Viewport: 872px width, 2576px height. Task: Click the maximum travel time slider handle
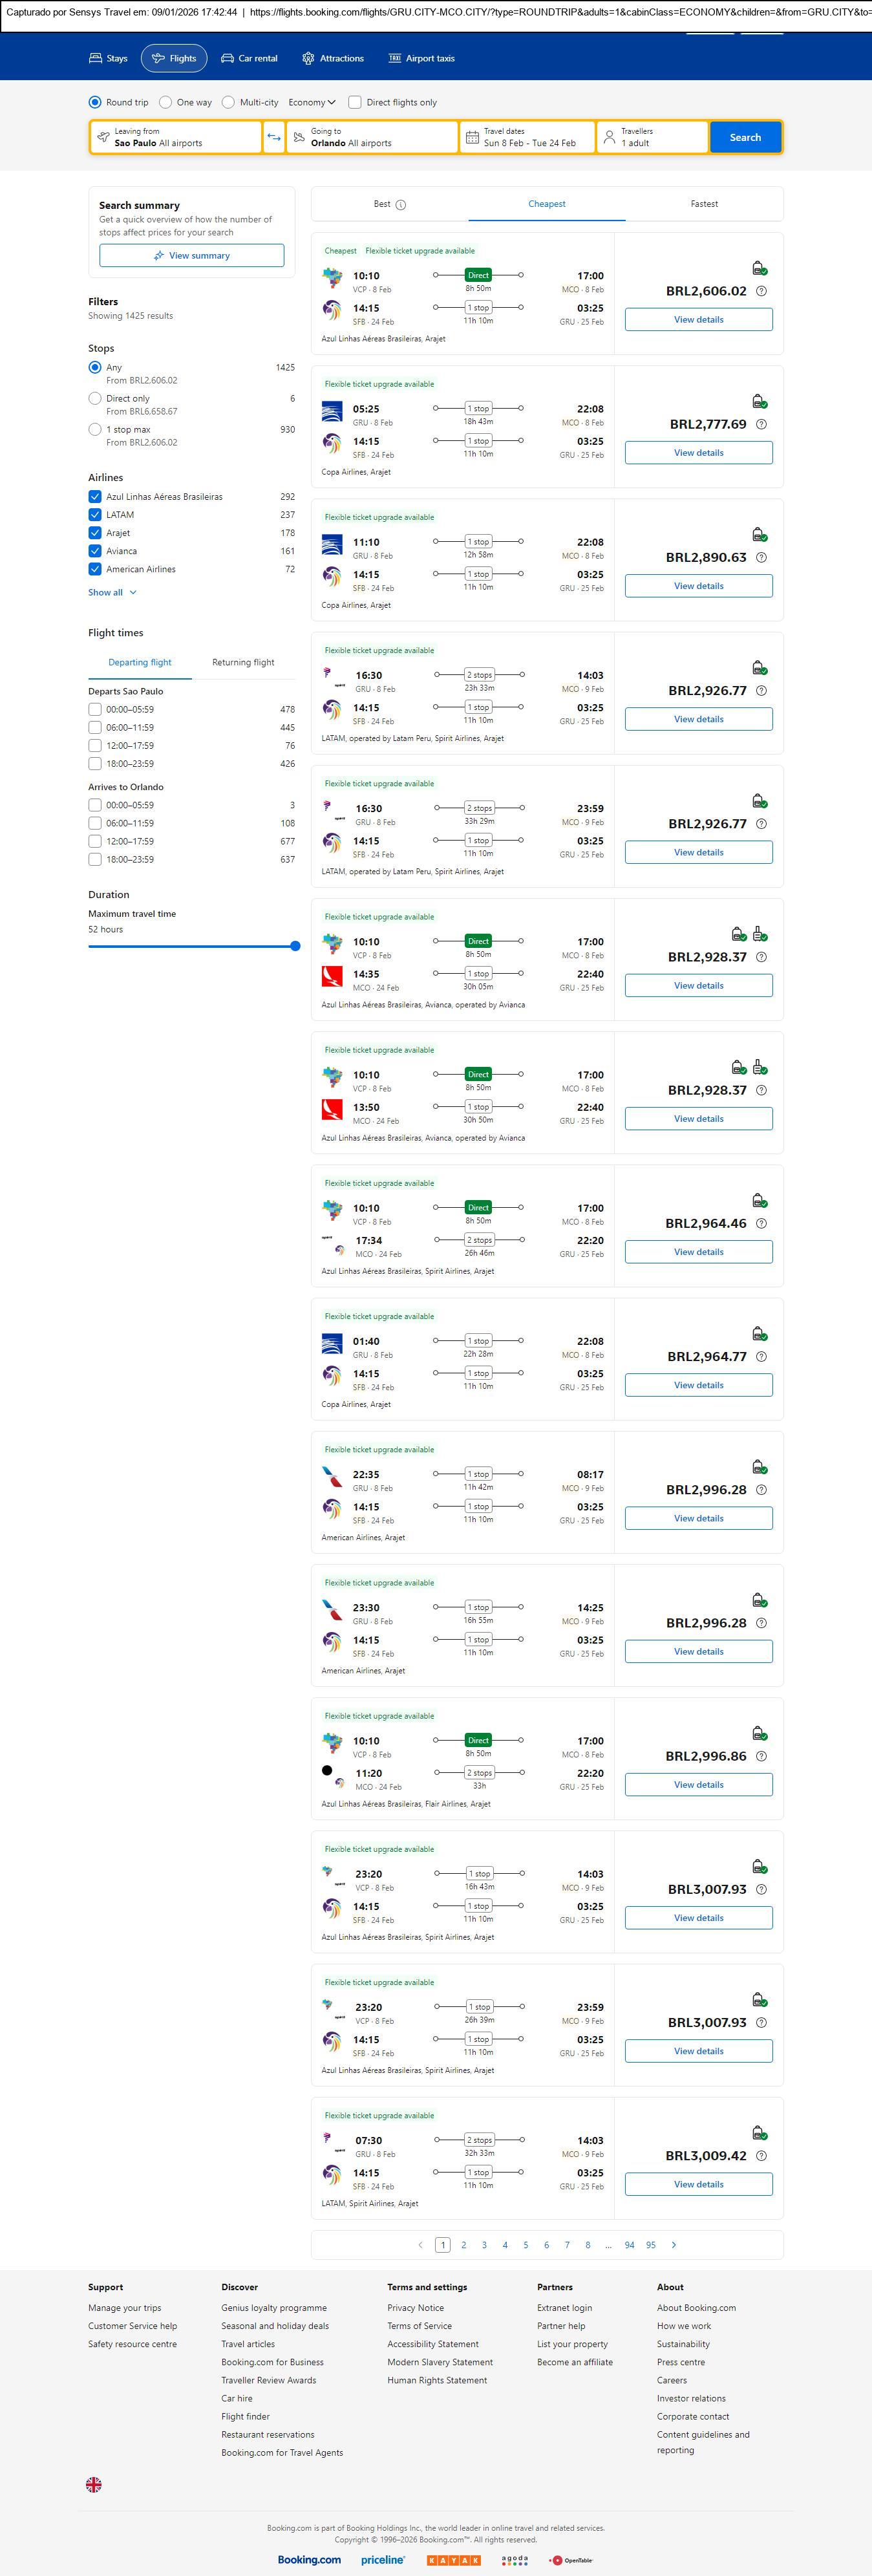pyautogui.click(x=295, y=946)
